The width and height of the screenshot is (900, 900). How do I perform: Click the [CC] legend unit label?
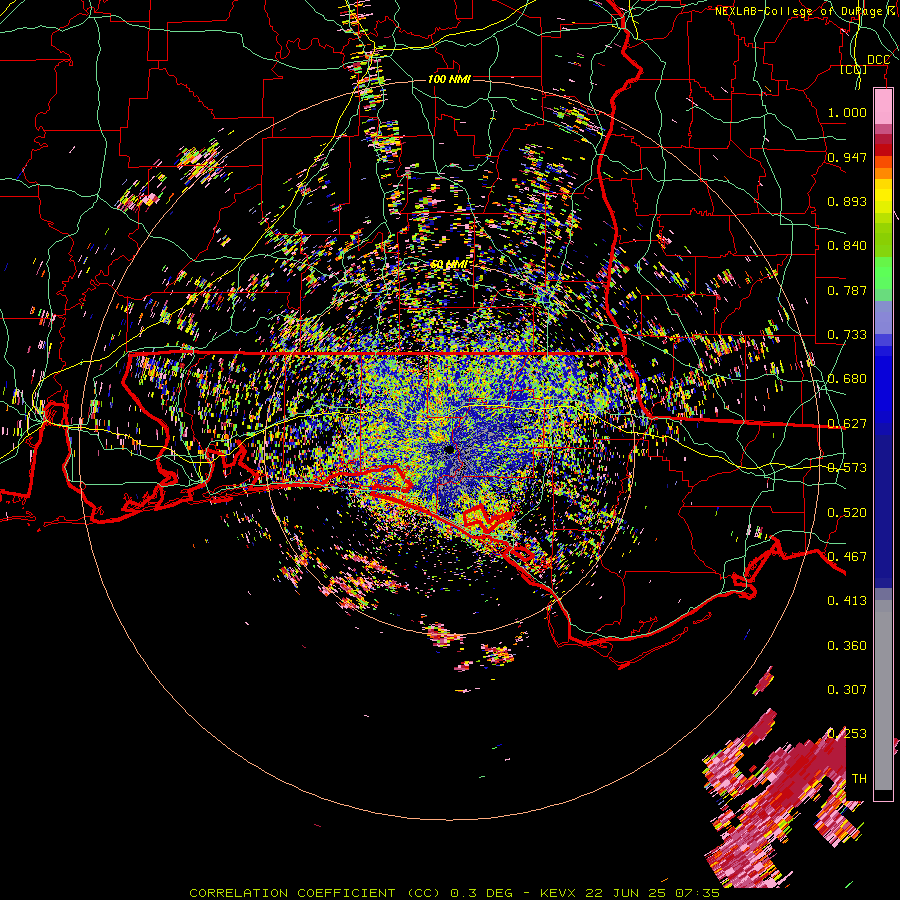[x=854, y=69]
